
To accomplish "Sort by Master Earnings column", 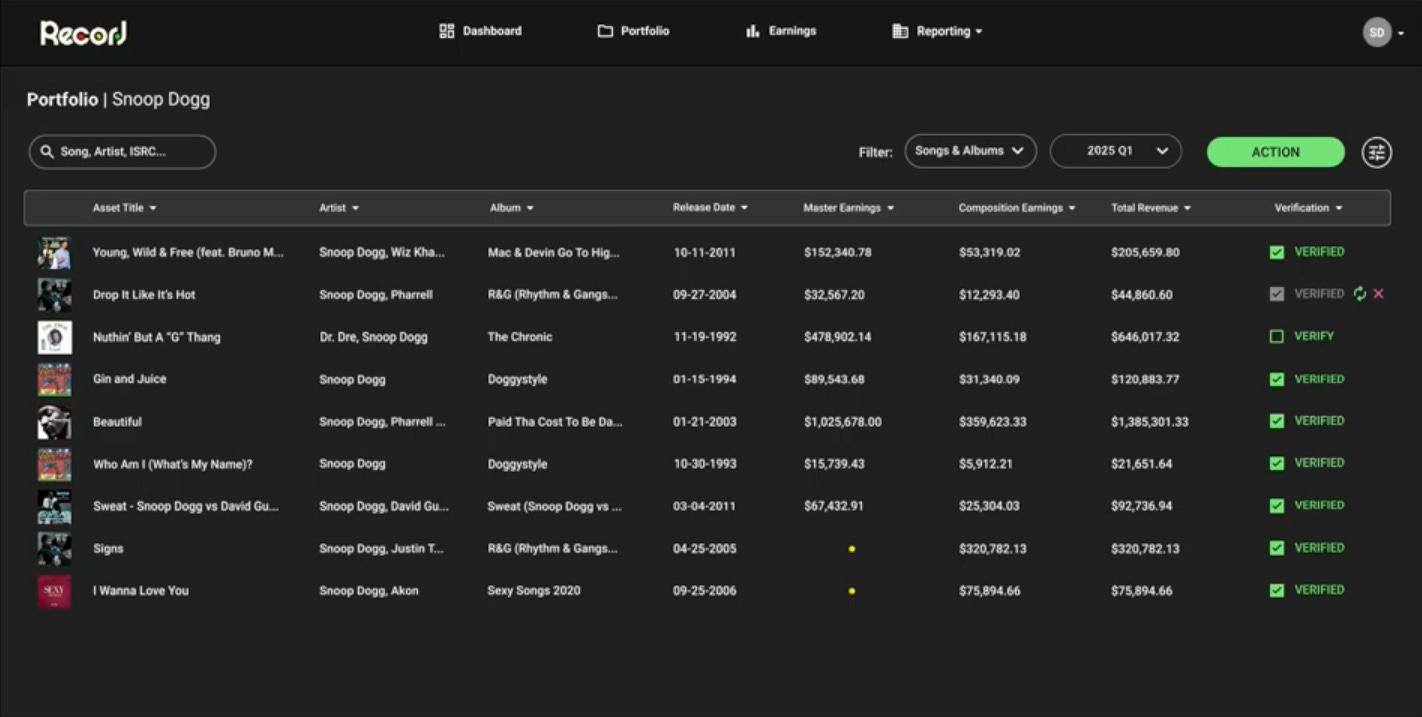I will click(848, 208).
